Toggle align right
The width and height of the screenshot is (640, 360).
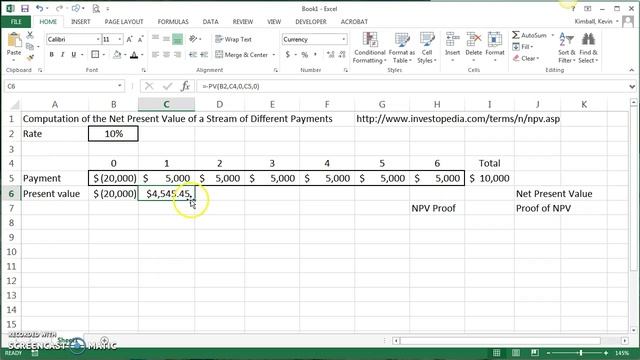click(x=177, y=54)
